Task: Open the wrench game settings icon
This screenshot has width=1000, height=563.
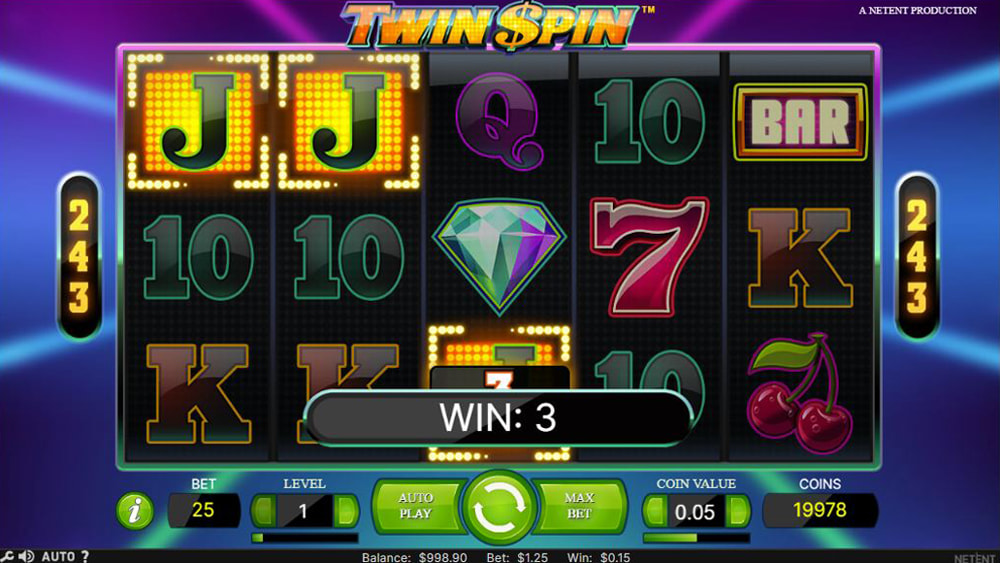Action: 8,557
